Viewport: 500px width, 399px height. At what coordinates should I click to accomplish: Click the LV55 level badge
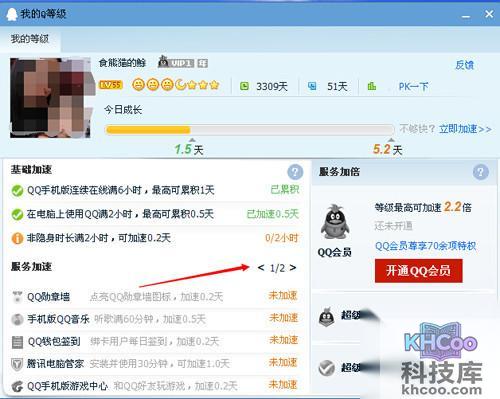(x=110, y=85)
